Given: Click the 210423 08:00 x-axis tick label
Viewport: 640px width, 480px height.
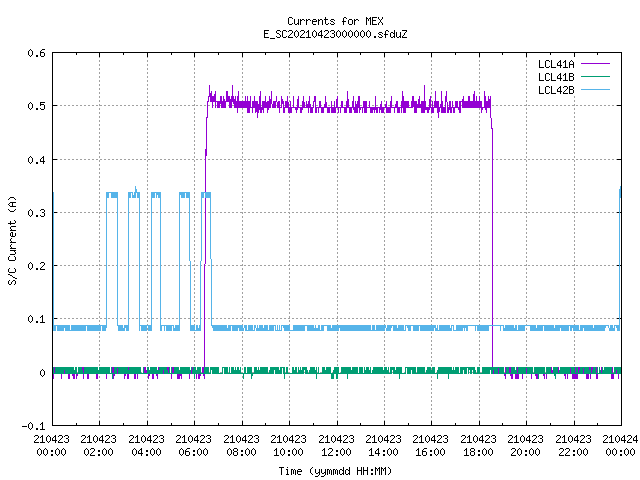Looking at the screenshot, I should [x=241, y=445].
